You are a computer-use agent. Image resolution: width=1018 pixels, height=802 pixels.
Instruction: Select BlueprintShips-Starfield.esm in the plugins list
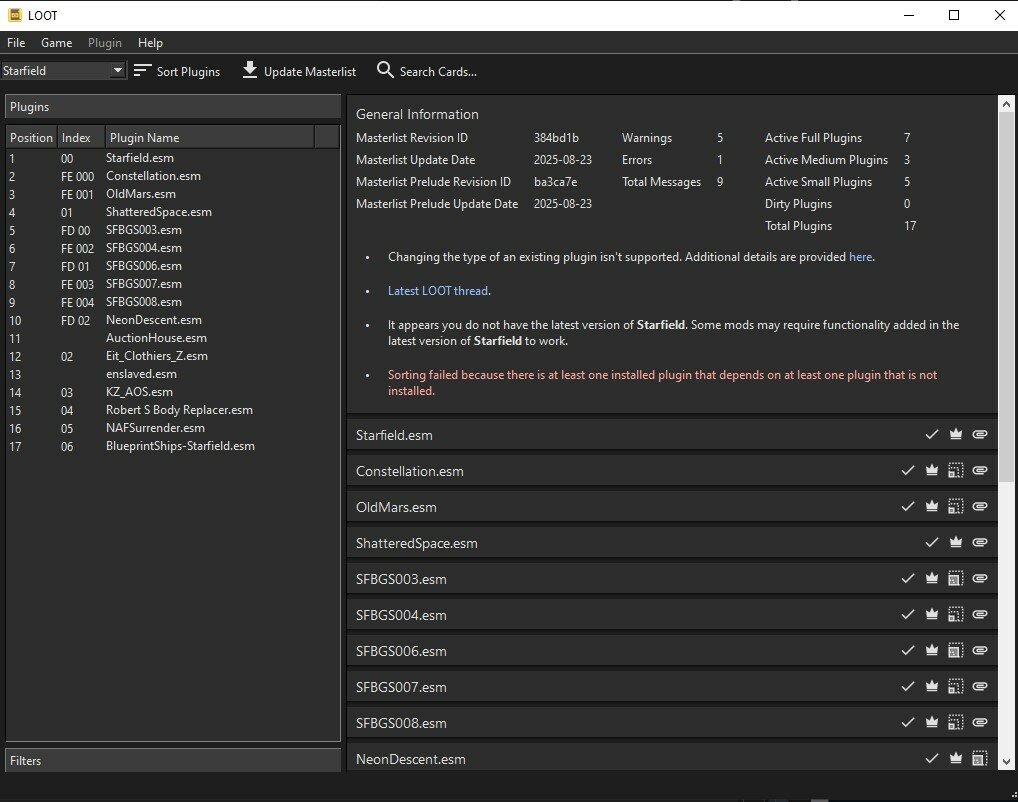(173, 446)
